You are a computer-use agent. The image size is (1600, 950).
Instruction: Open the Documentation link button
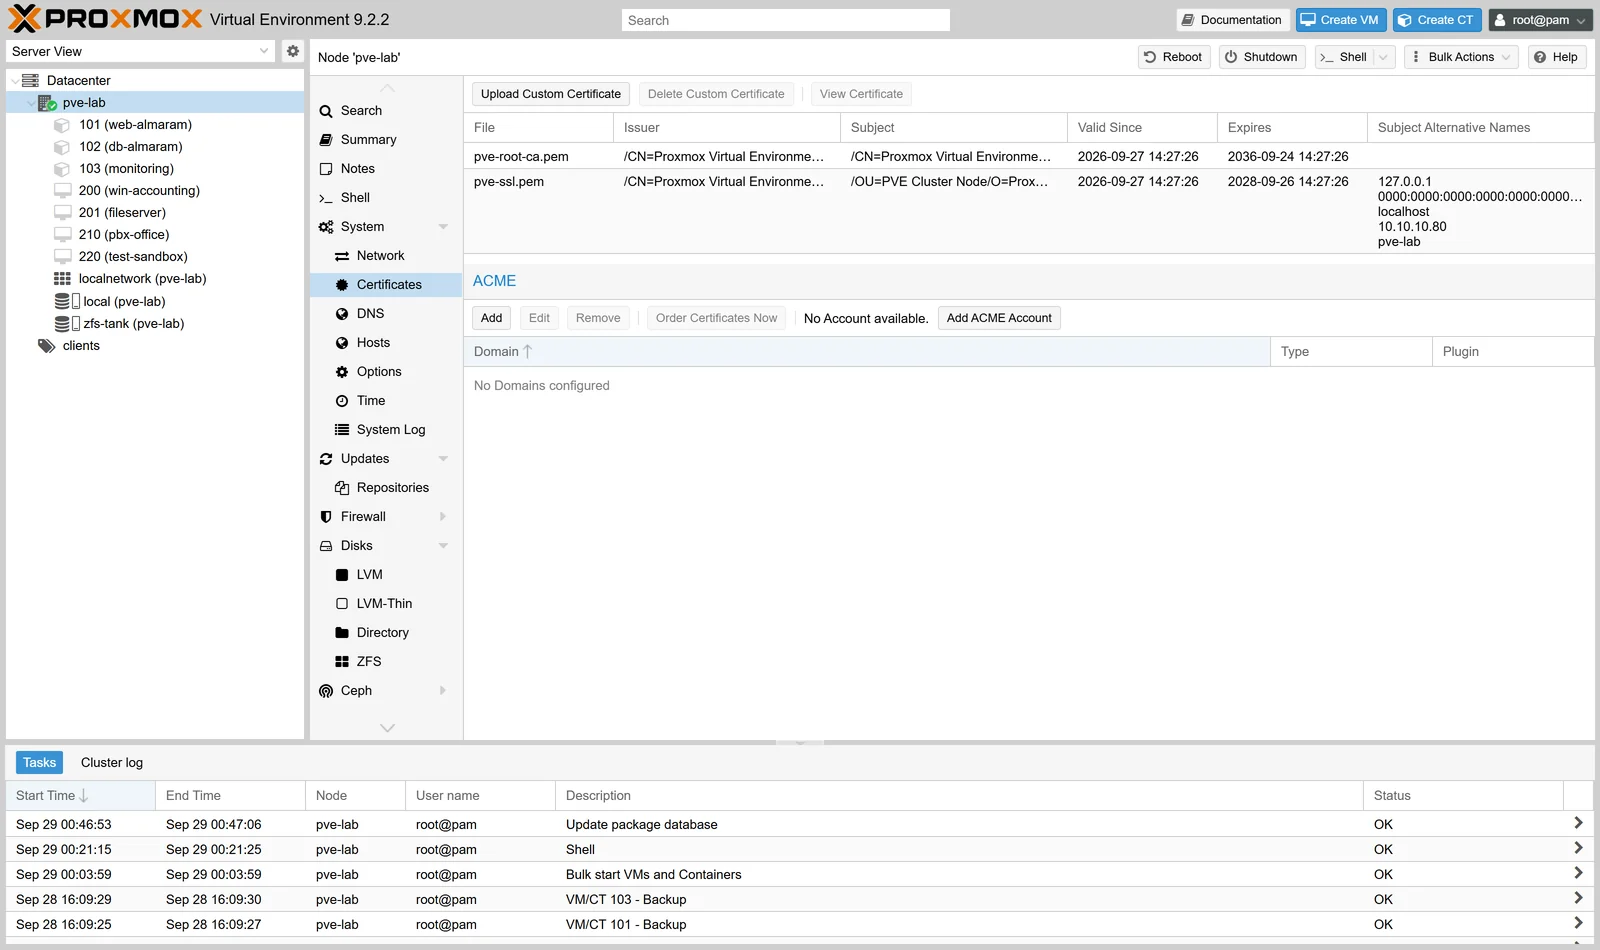point(1232,20)
